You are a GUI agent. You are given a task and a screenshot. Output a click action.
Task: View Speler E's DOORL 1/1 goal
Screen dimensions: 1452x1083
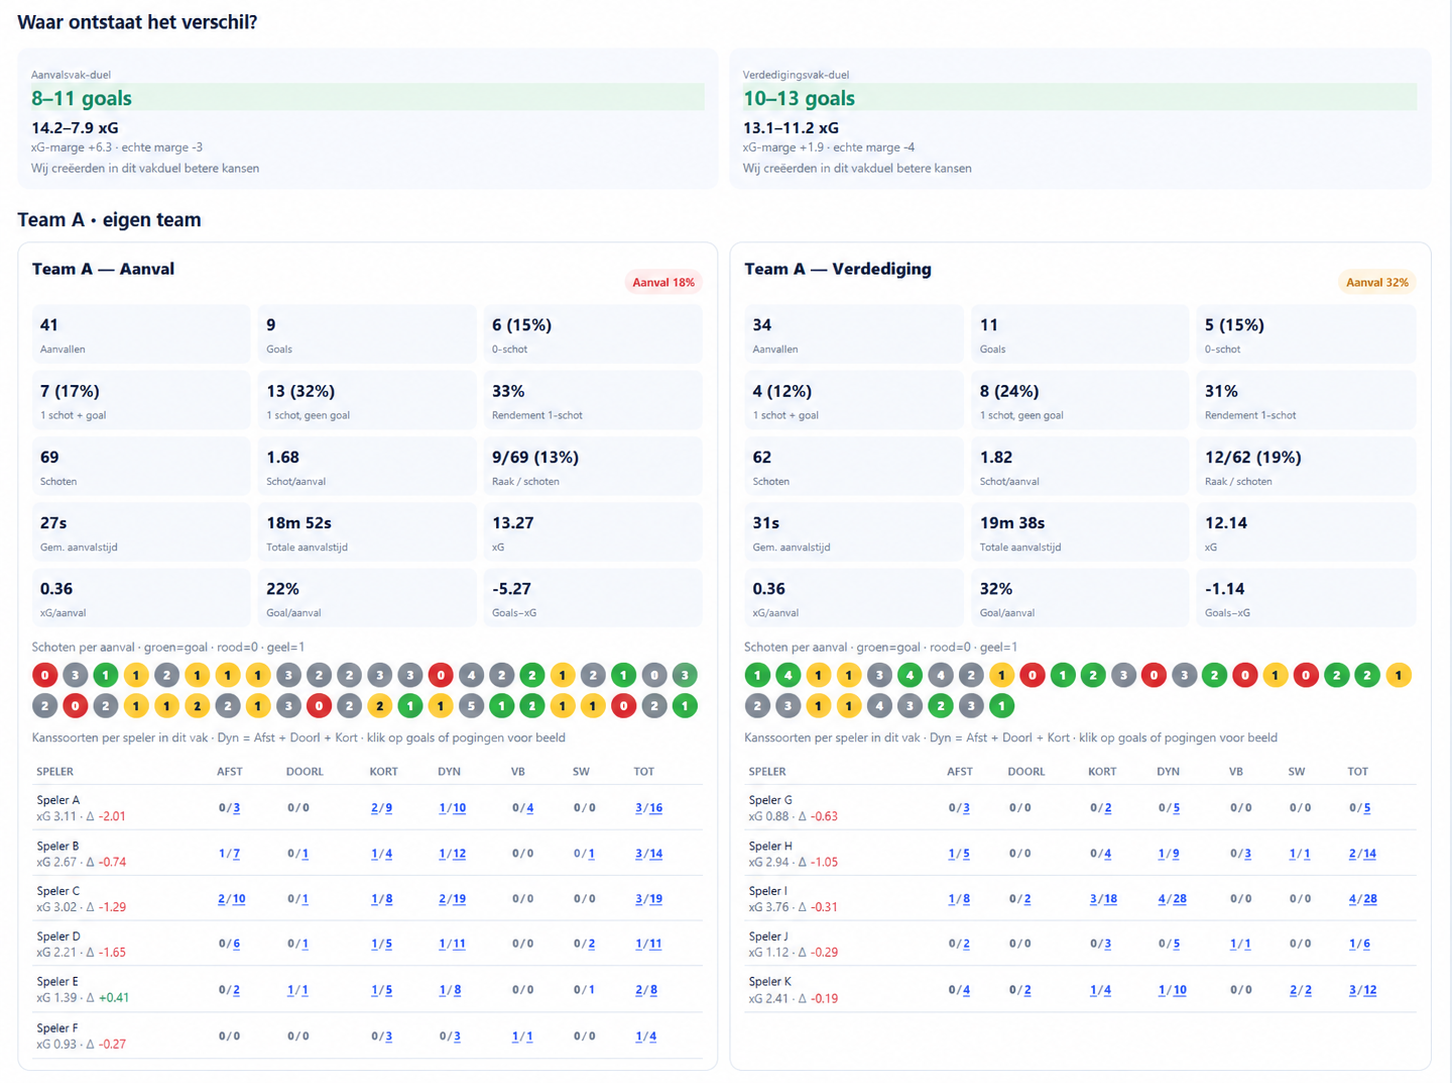click(298, 990)
